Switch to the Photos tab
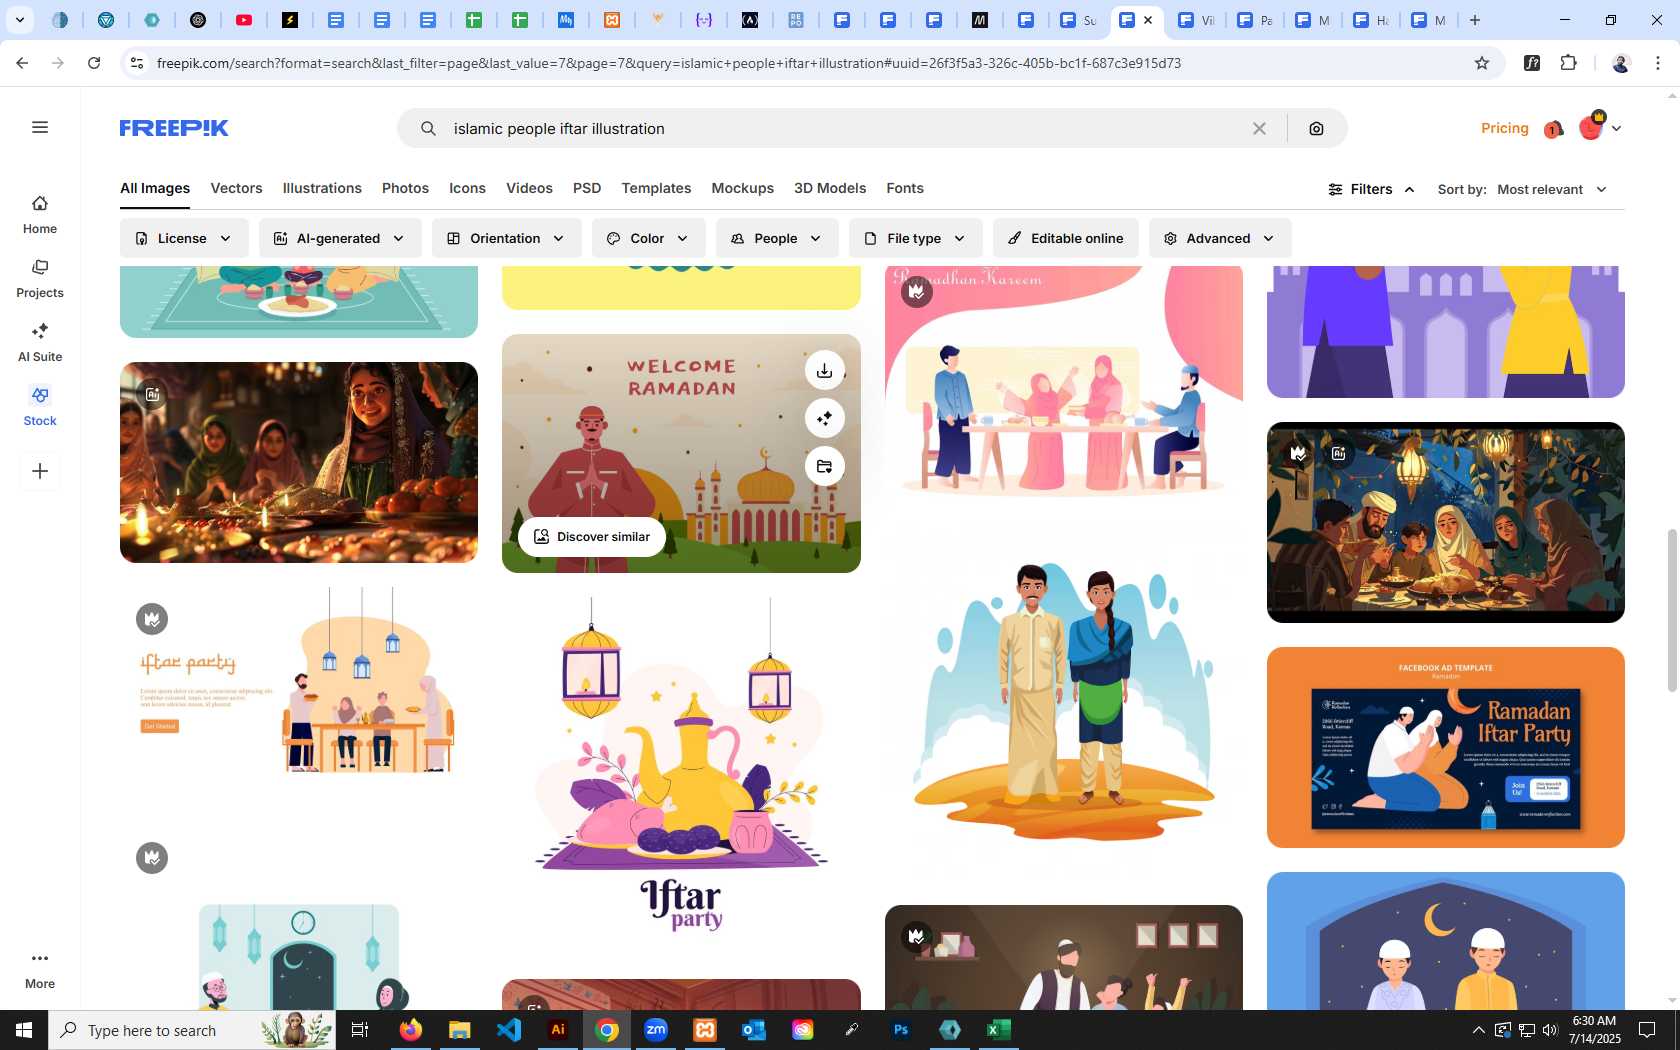This screenshot has height=1050, width=1680. tap(405, 188)
